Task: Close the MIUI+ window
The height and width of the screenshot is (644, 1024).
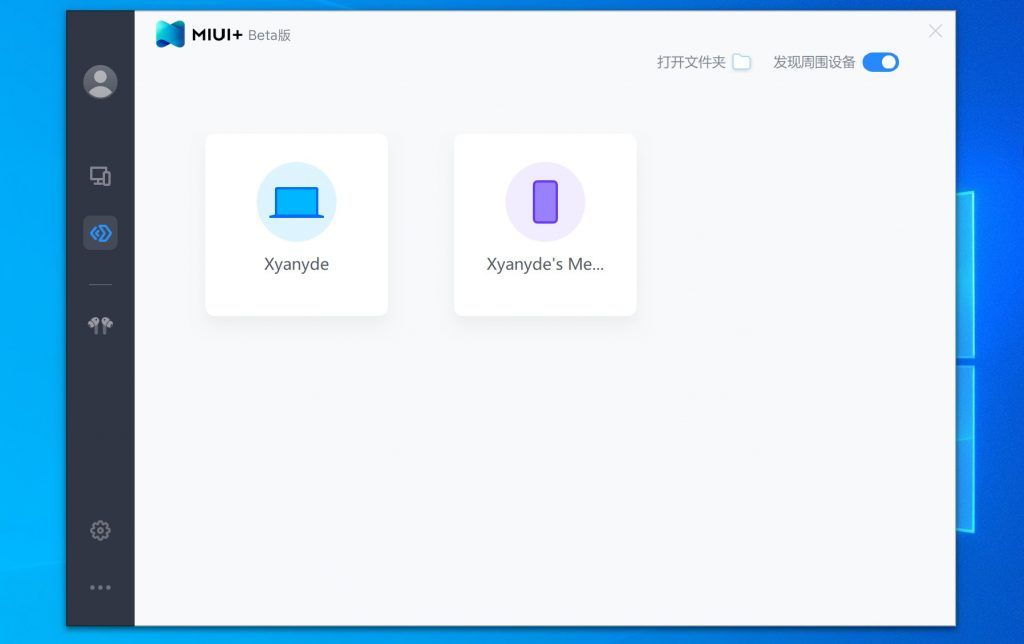Action: (x=936, y=31)
